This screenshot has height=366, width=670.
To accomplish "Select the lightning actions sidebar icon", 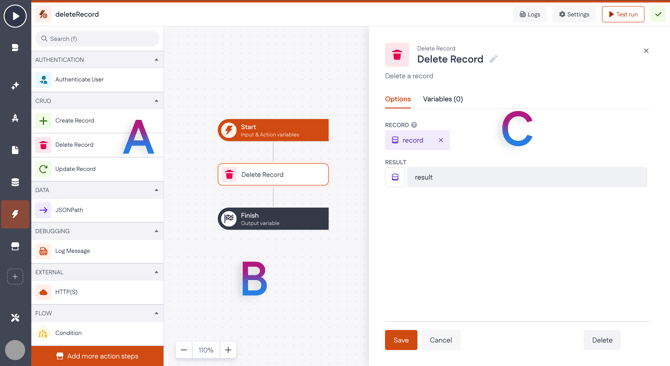I will 15,214.
